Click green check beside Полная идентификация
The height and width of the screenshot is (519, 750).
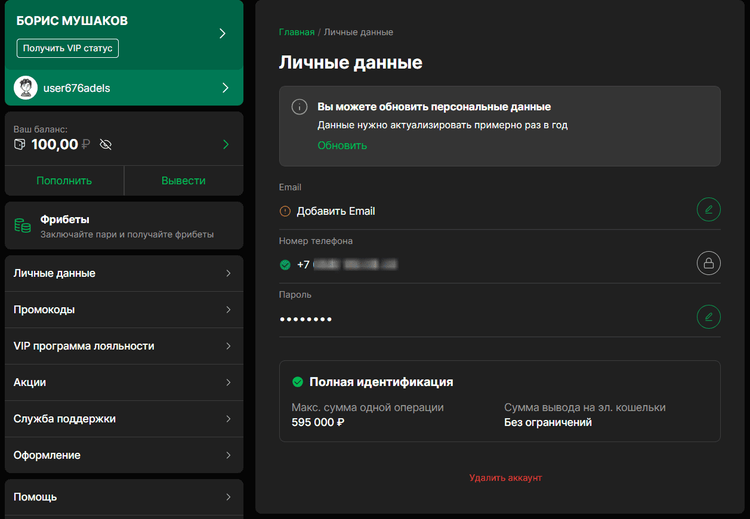coord(298,382)
